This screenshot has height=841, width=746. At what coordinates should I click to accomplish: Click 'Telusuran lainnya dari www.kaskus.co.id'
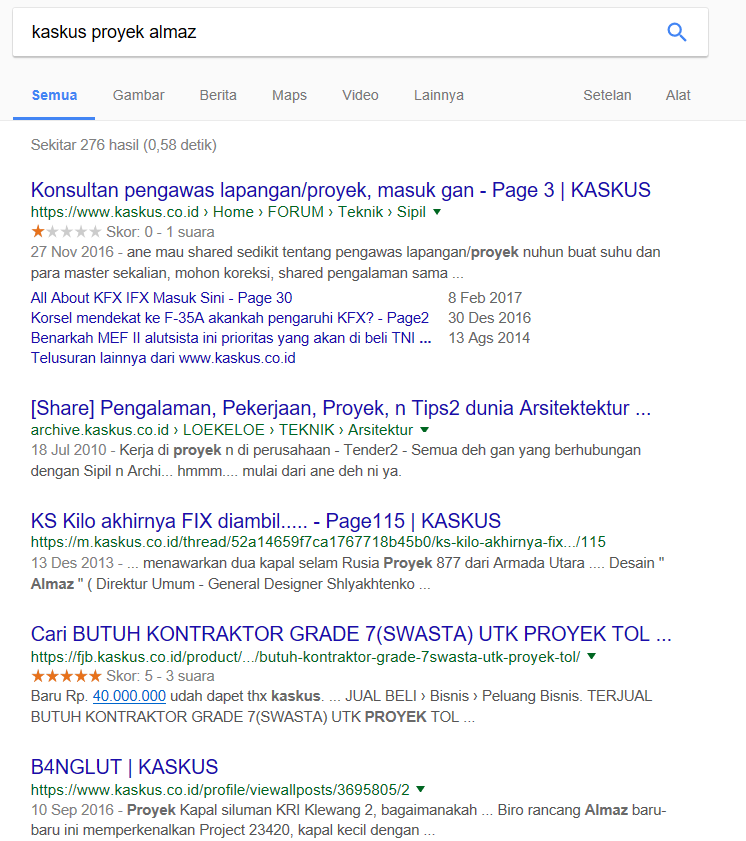[x=163, y=358]
